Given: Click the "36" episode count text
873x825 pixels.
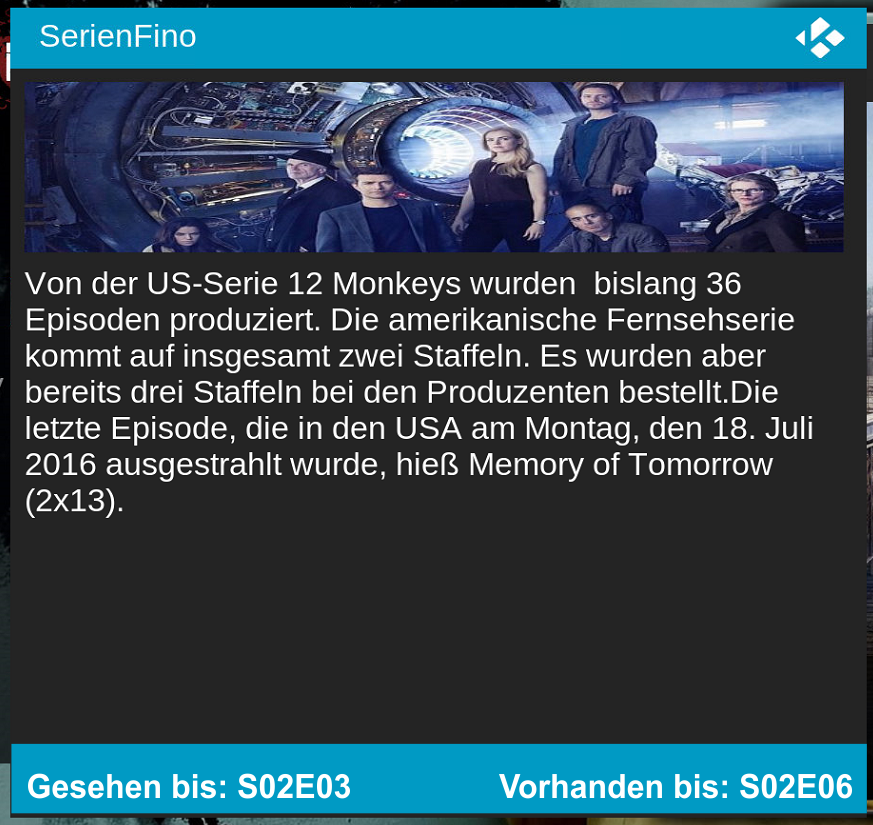Looking at the screenshot, I should [724, 284].
